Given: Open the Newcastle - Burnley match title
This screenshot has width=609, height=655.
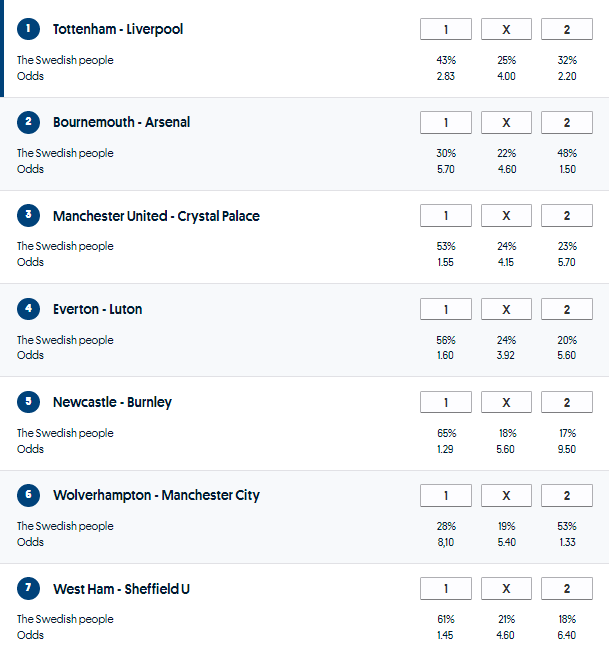Looking at the screenshot, I should [x=112, y=402].
